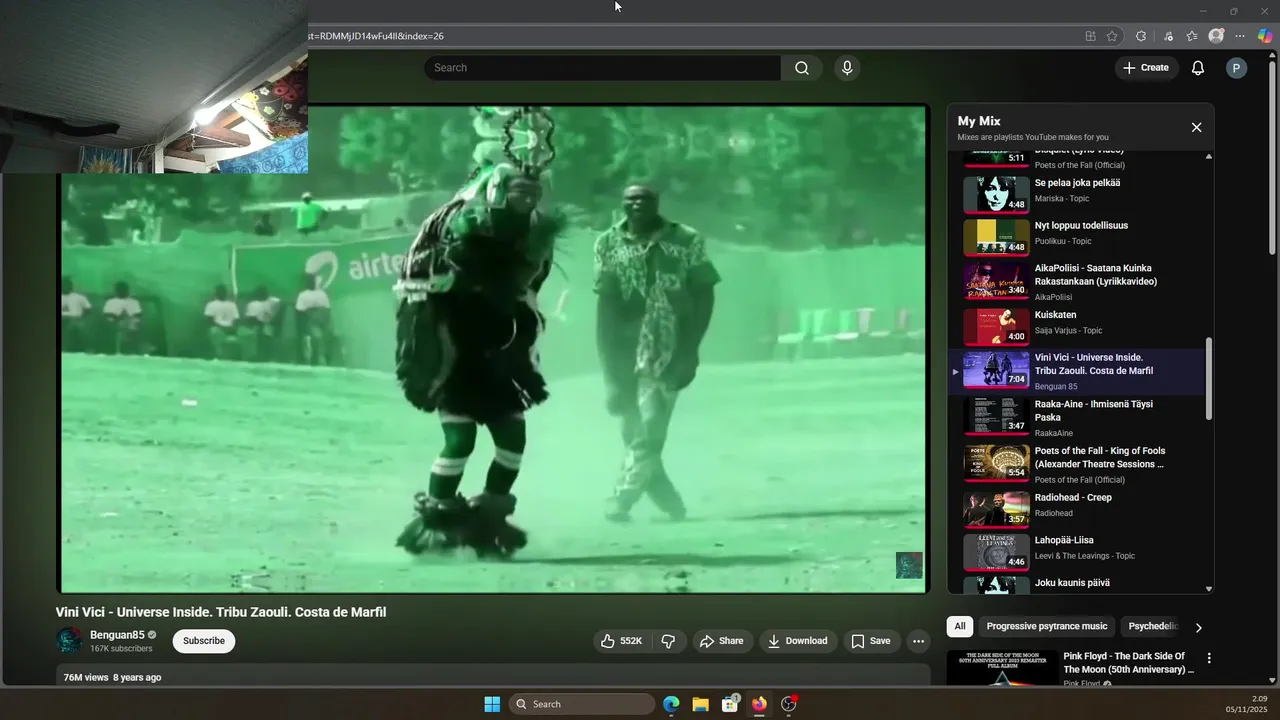Select the All filter chip
This screenshot has height=720, width=1280.
960,626
